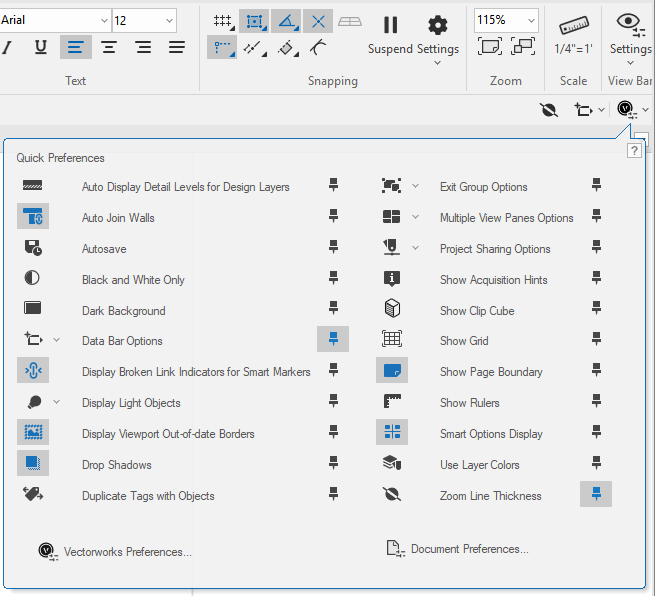Toggle Snap to Tangent icon
This screenshot has width=655, height=596.
point(318,47)
